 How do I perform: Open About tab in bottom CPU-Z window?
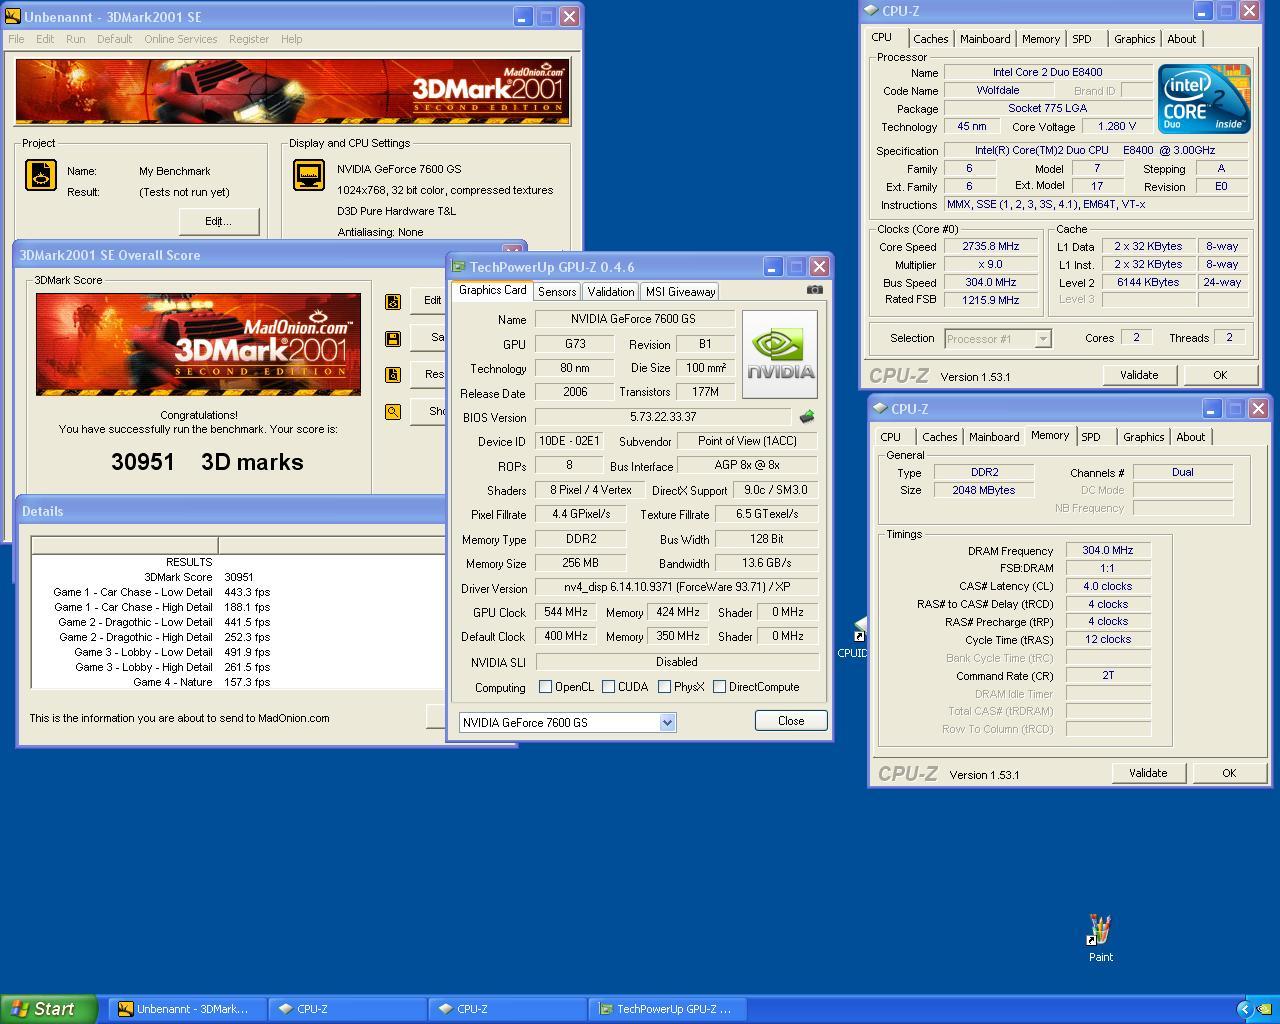(x=1190, y=437)
